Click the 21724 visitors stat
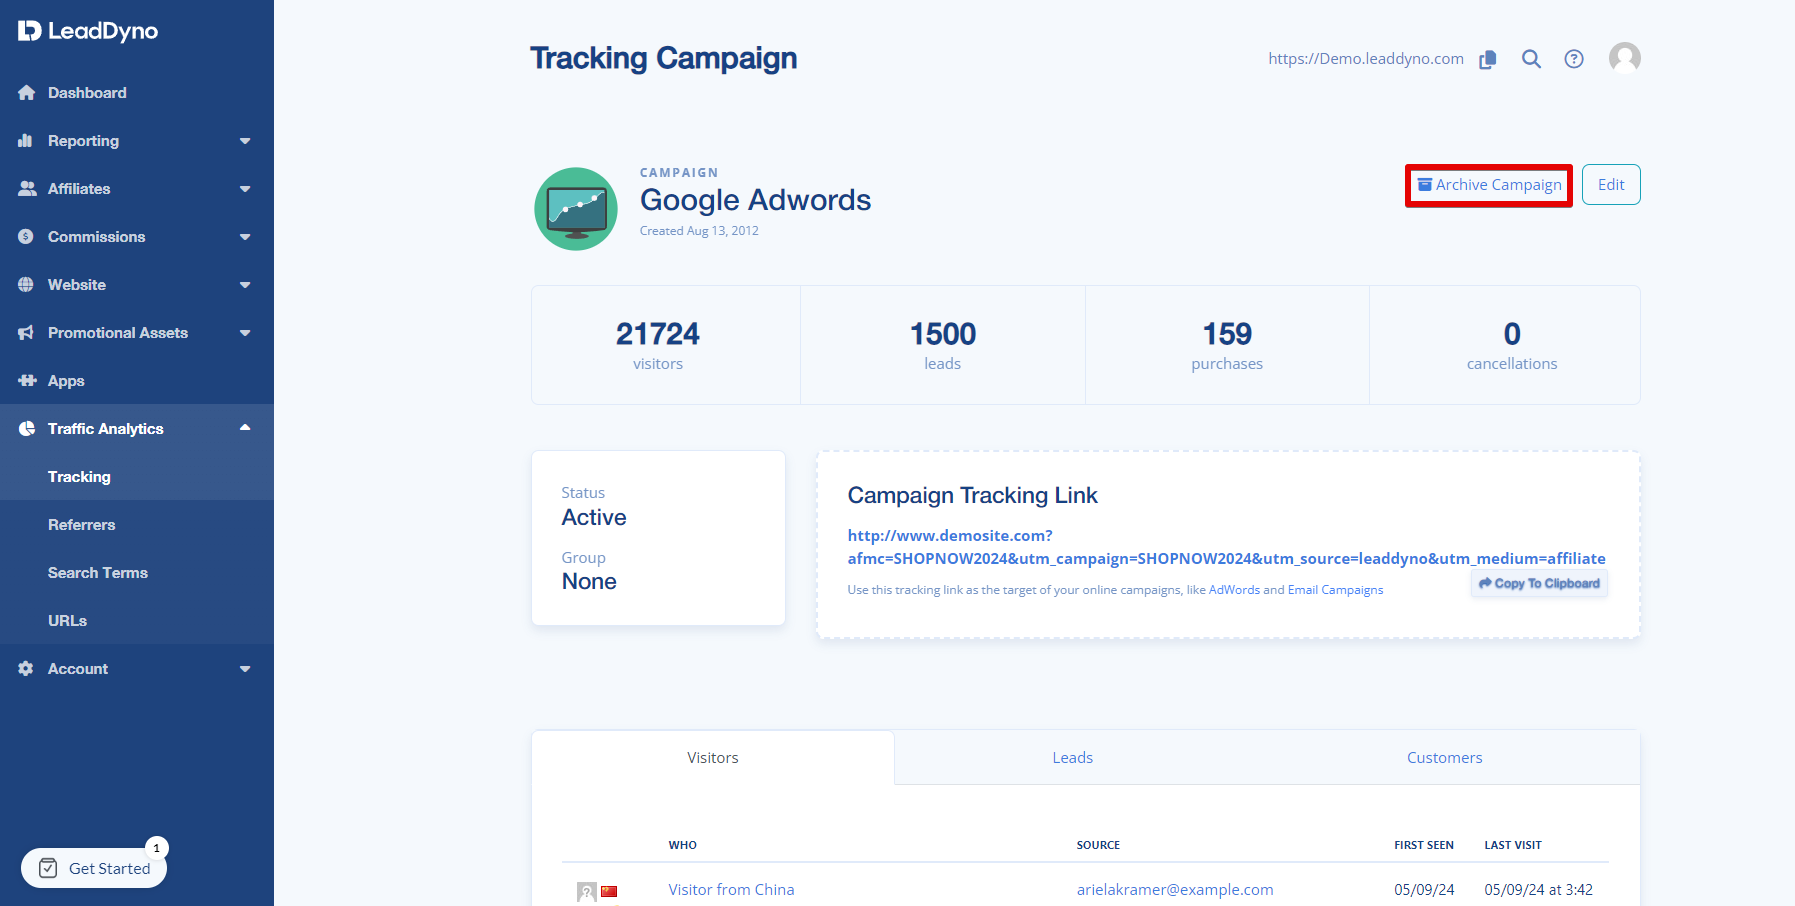Screen dimensions: 1795x906 [658, 345]
